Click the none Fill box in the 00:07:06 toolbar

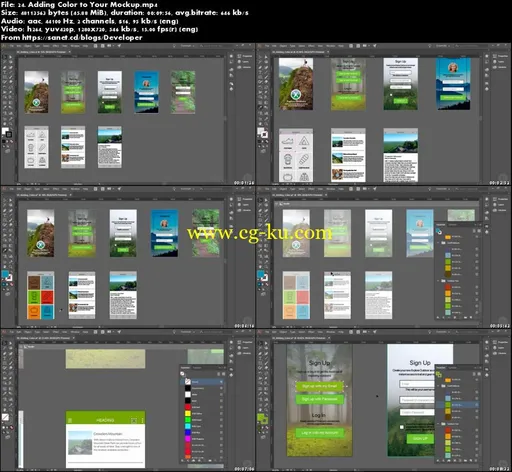[x=5, y=417]
